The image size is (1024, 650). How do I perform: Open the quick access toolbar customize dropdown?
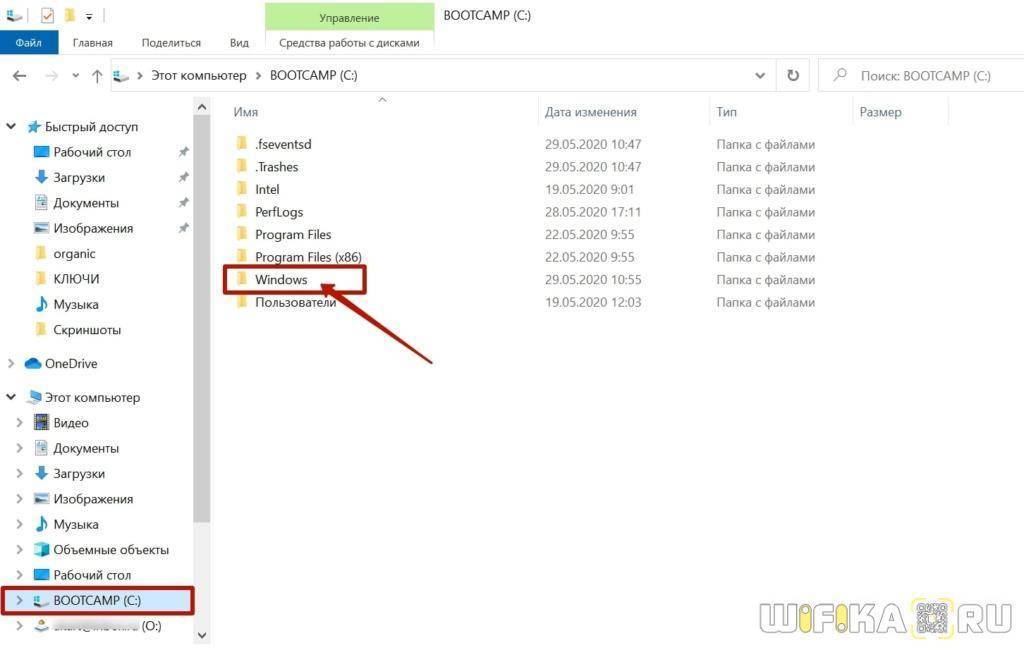[x=89, y=17]
